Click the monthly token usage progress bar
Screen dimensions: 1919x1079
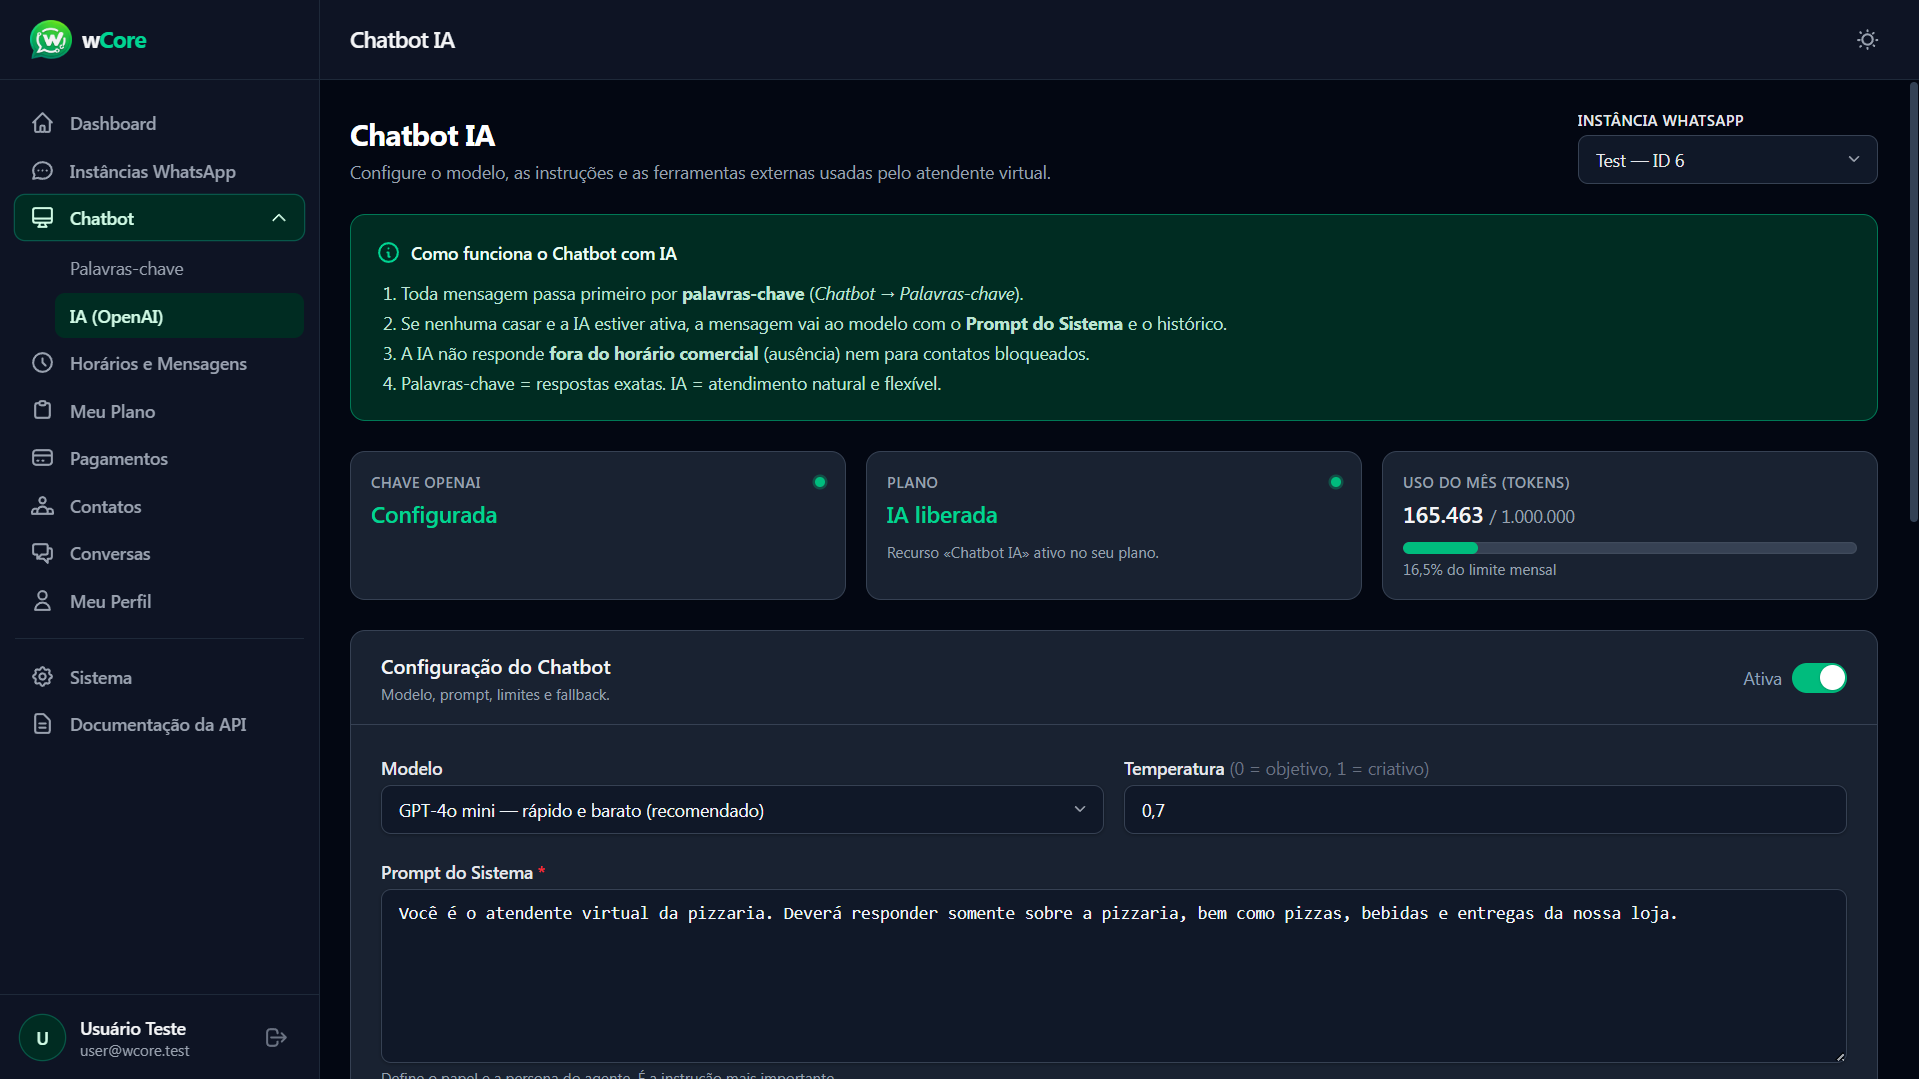[1629, 548]
